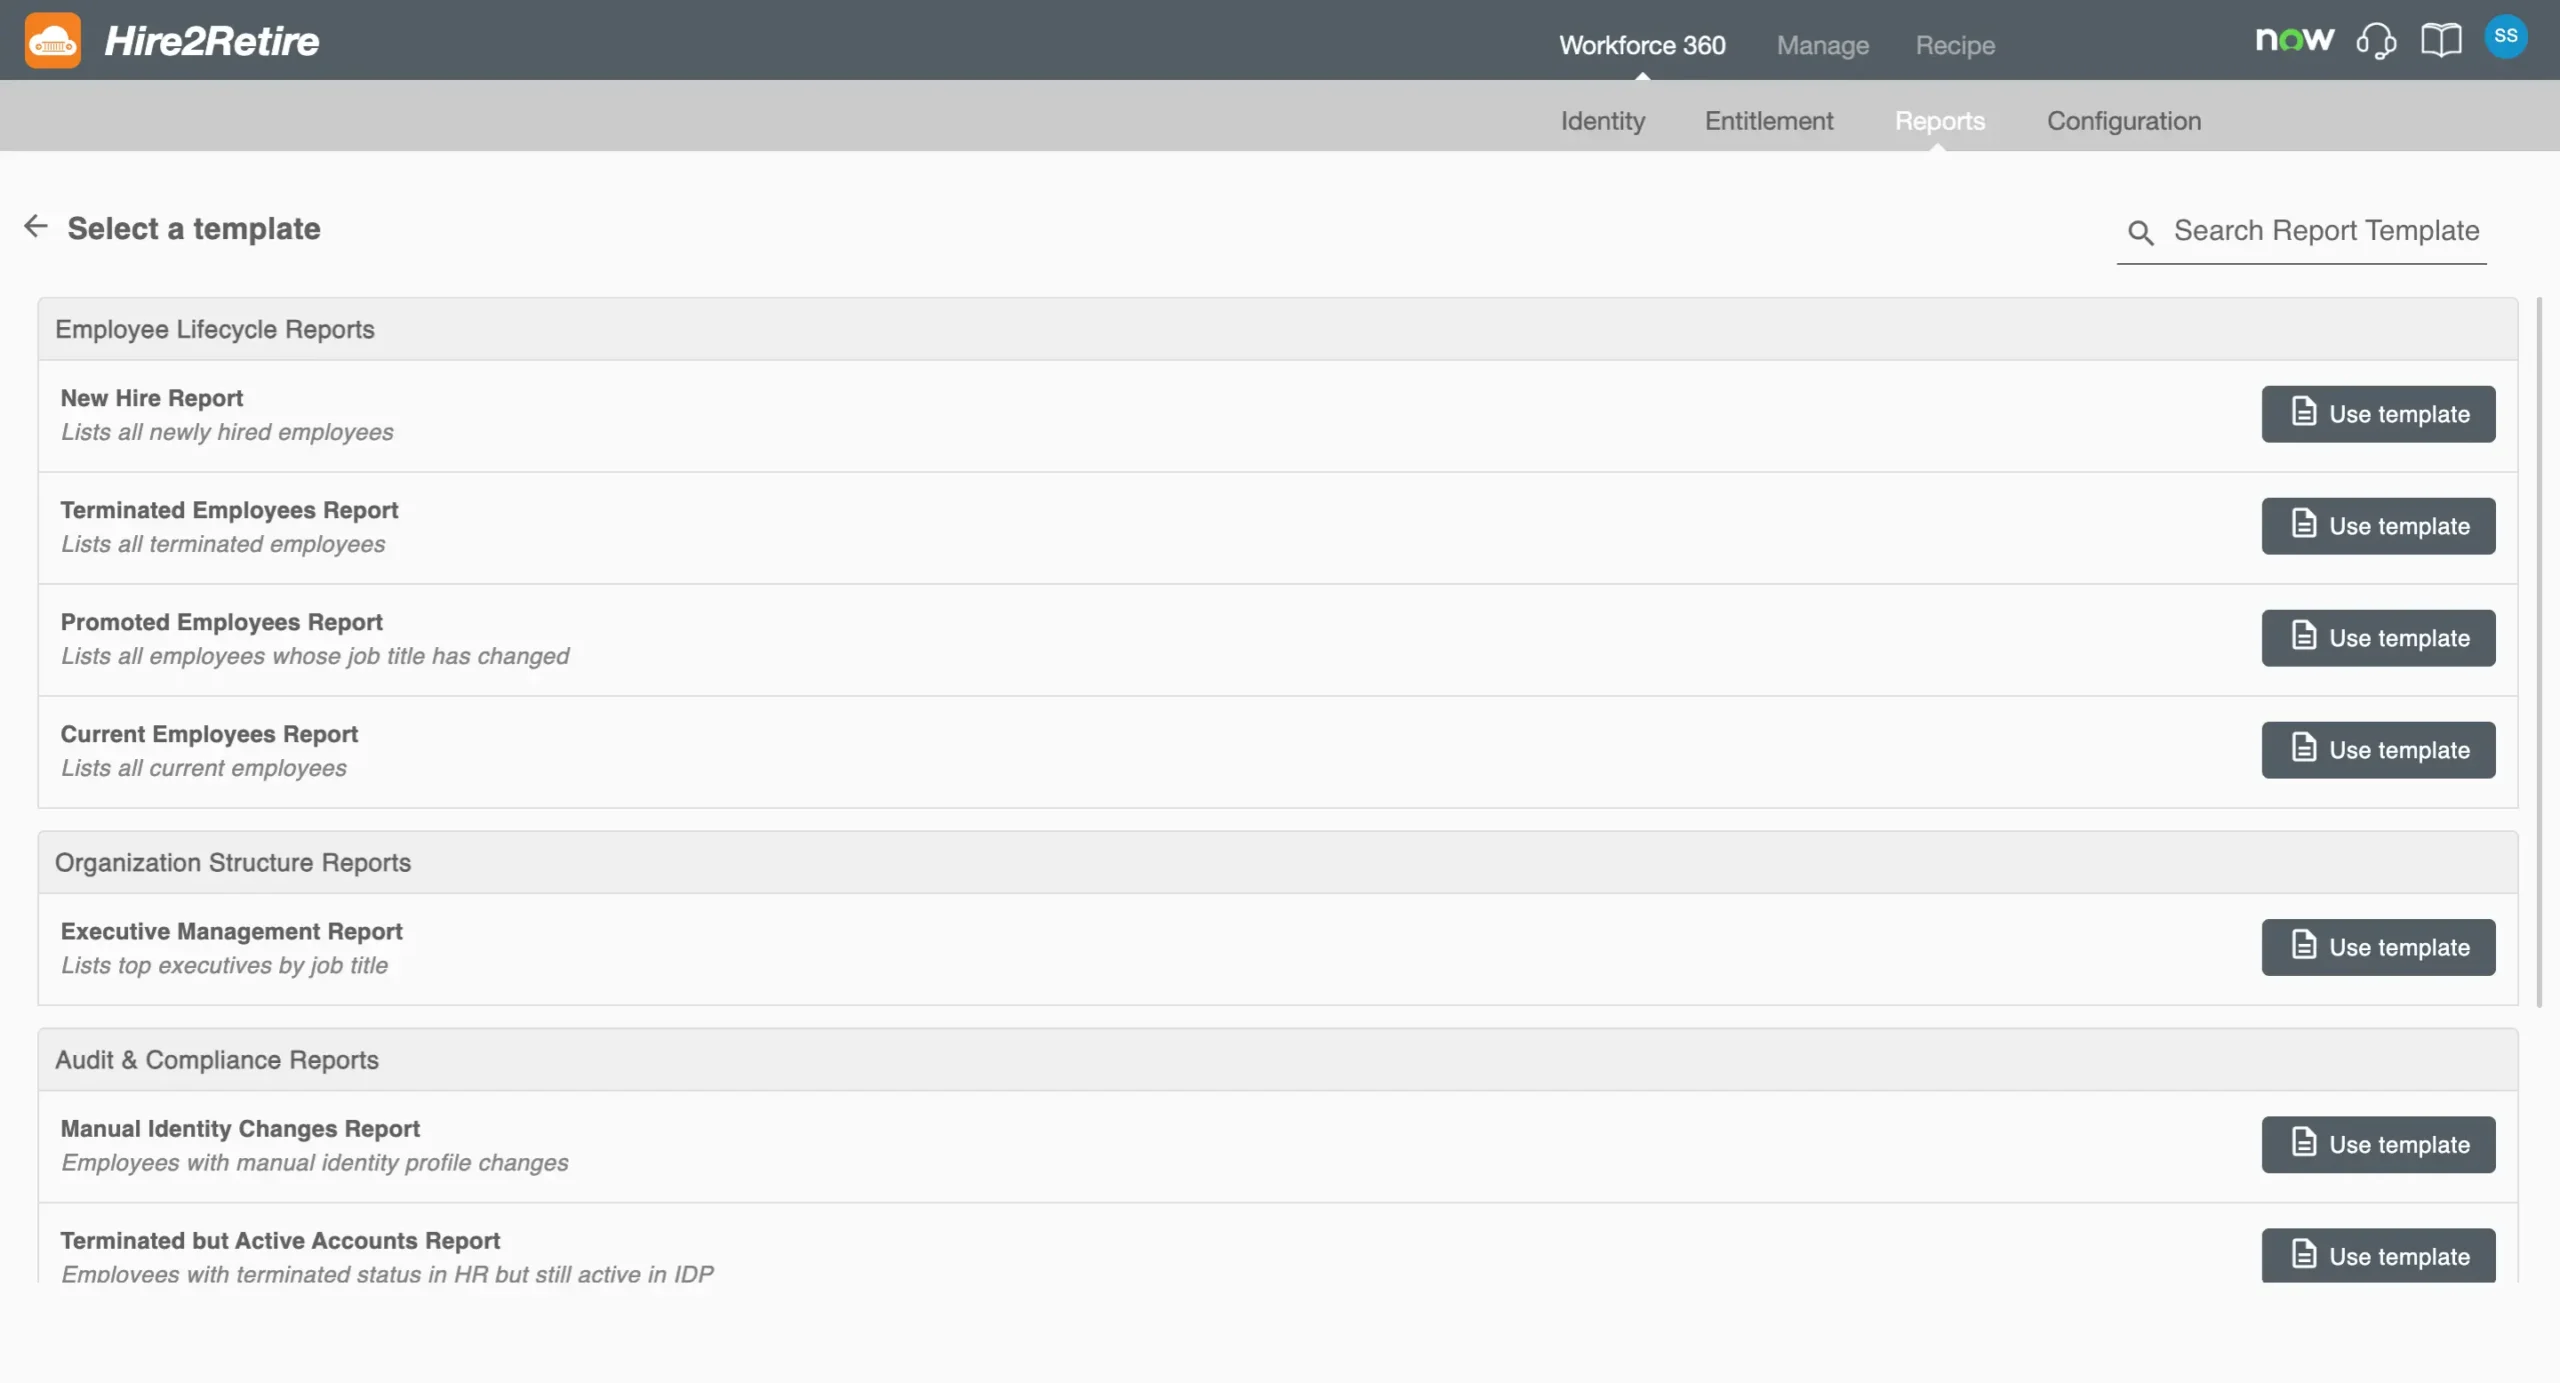2560x1383 pixels.
Task: Use template for Executive Management Report
Action: coord(2378,947)
